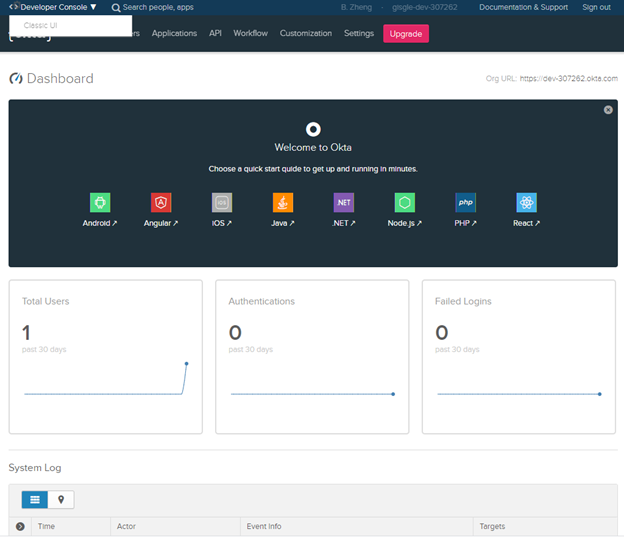Open the Angular quick start icon

(x=161, y=203)
